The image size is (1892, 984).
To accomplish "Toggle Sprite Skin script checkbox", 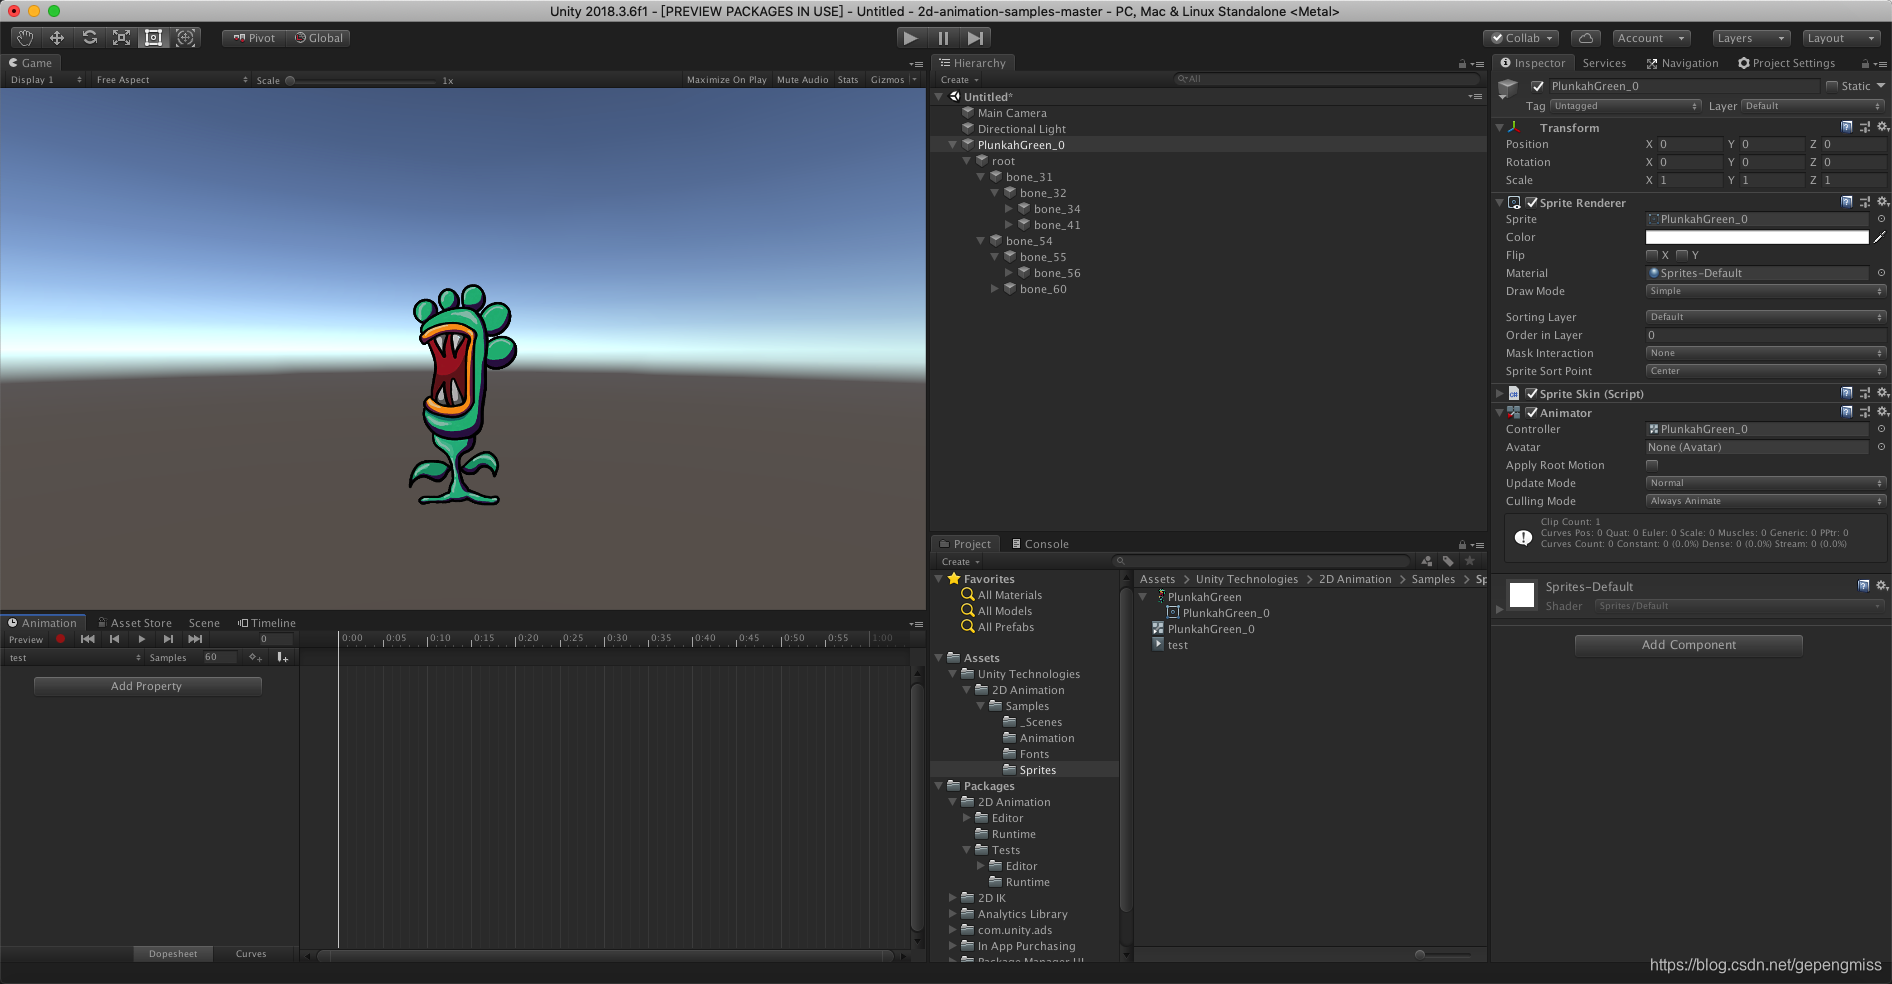I will pos(1532,393).
